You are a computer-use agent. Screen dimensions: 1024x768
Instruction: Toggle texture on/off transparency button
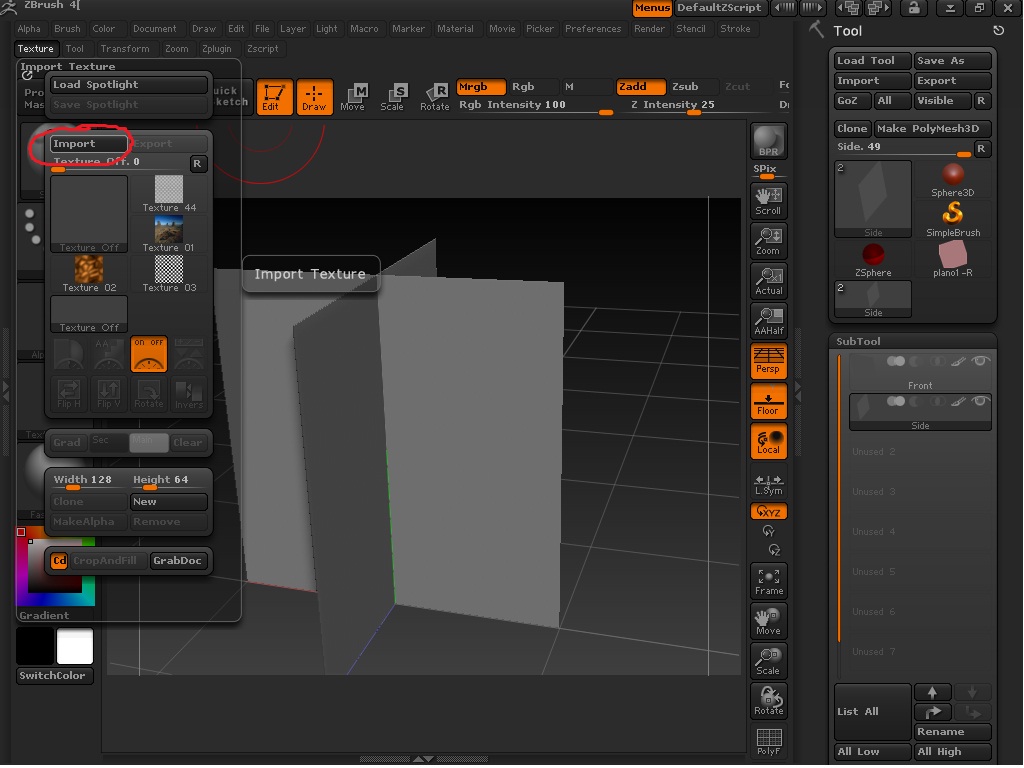pyautogui.click(x=149, y=354)
